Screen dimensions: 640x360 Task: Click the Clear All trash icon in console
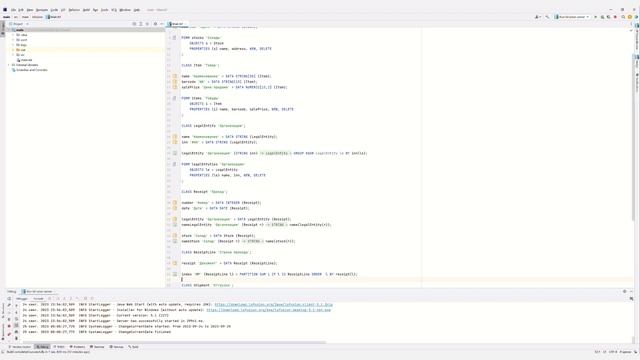click(x=16, y=338)
